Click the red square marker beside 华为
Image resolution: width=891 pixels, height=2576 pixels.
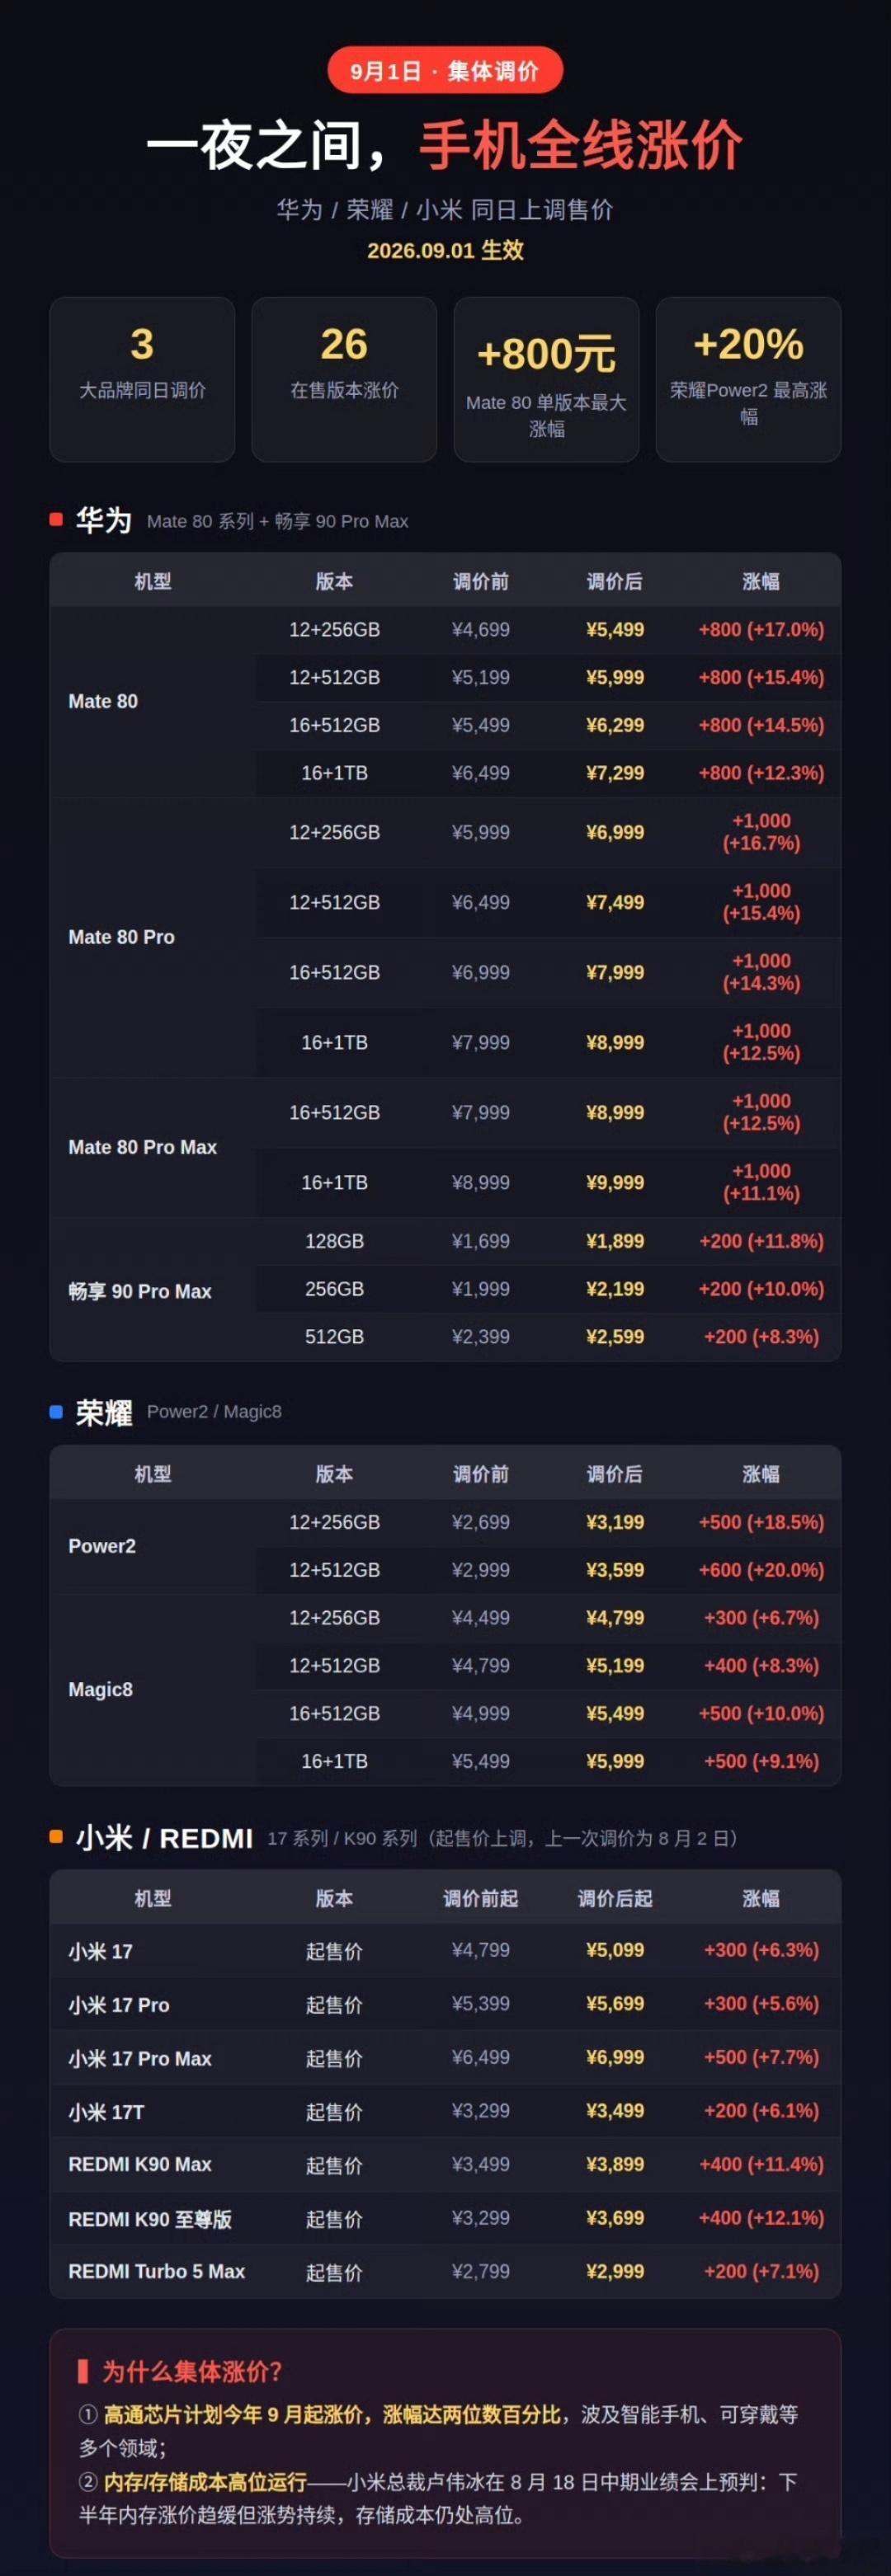[56, 519]
